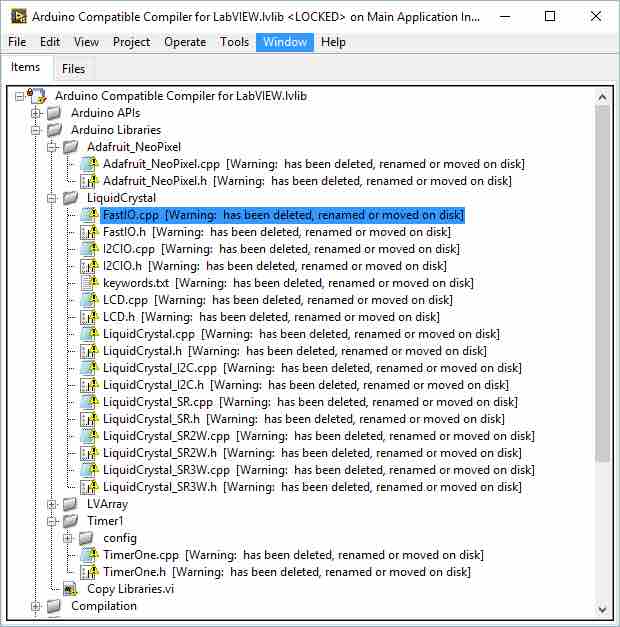Click the scrollbar down arrow
Image resolution: width=620 pixels, height=627 pixels.
tap(602, 609)
